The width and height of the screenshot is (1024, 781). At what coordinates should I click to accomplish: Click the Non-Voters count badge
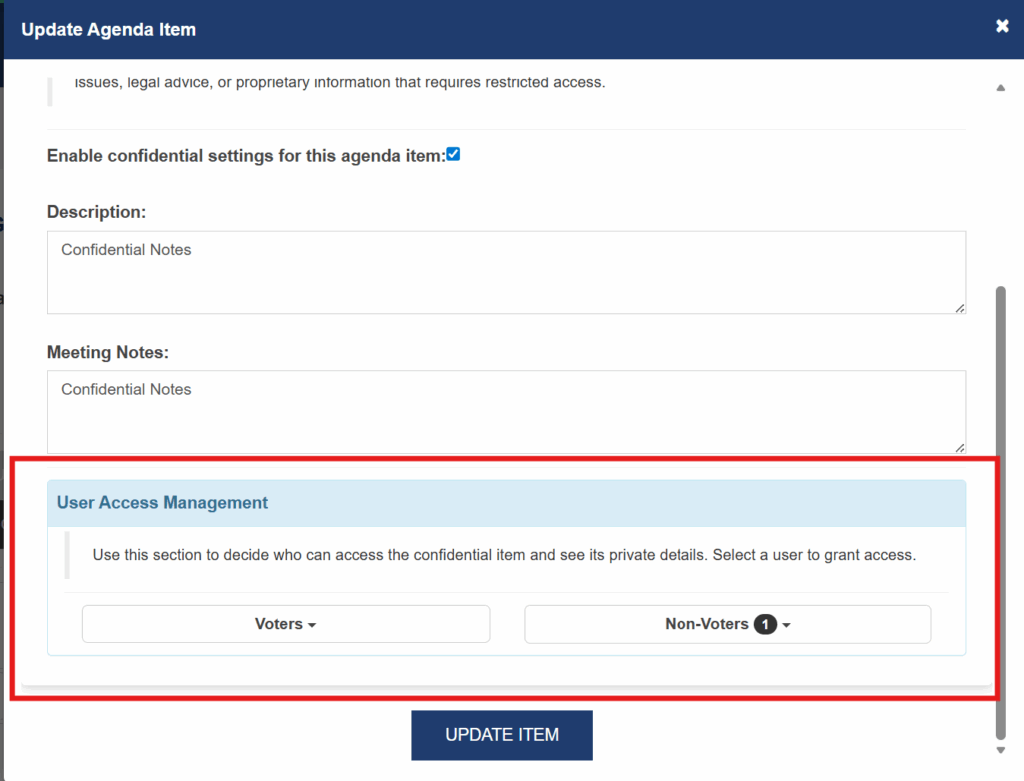point(765,625)
